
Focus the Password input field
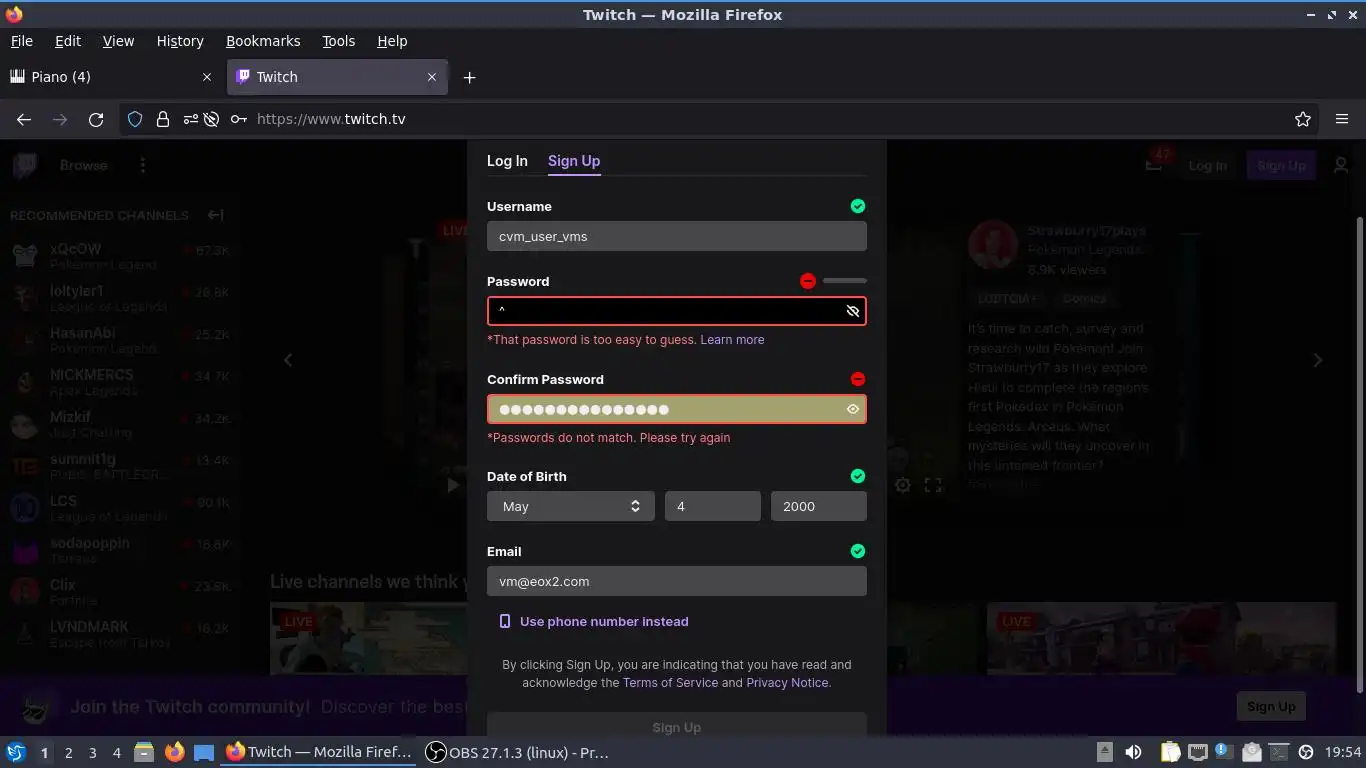pos(677,311)
